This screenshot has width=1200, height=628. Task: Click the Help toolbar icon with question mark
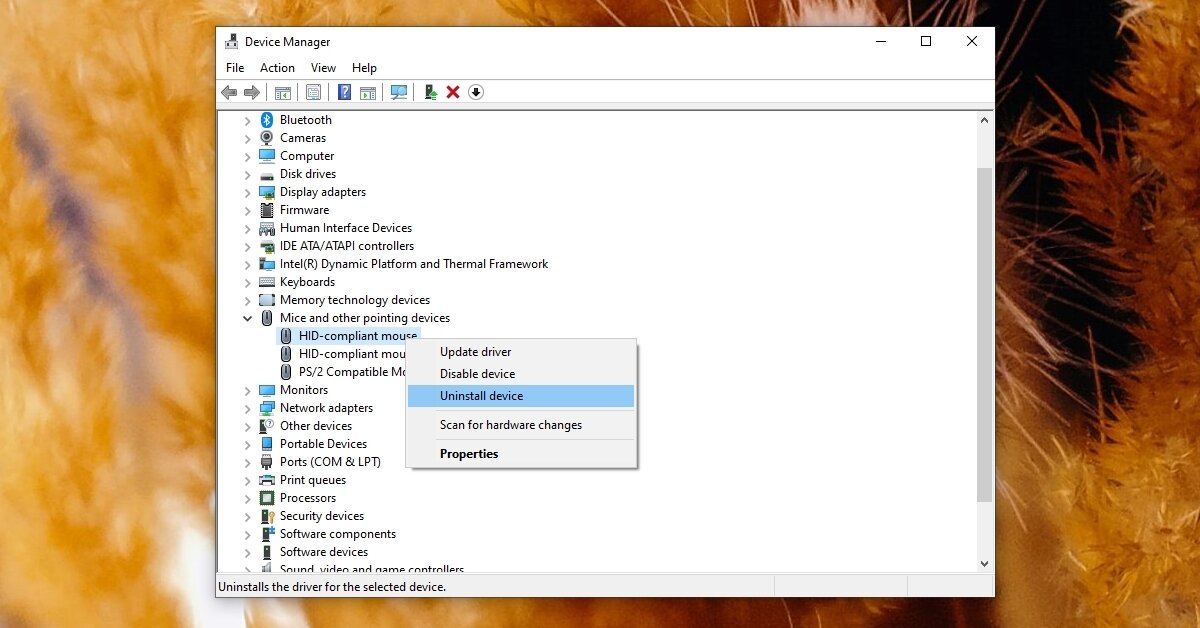tap(343, 91)
